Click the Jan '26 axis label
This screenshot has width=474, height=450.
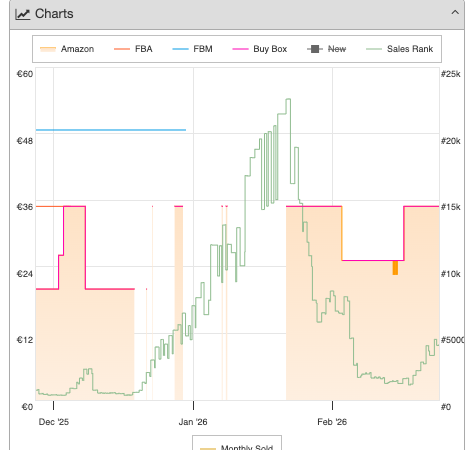pos(193,422)
